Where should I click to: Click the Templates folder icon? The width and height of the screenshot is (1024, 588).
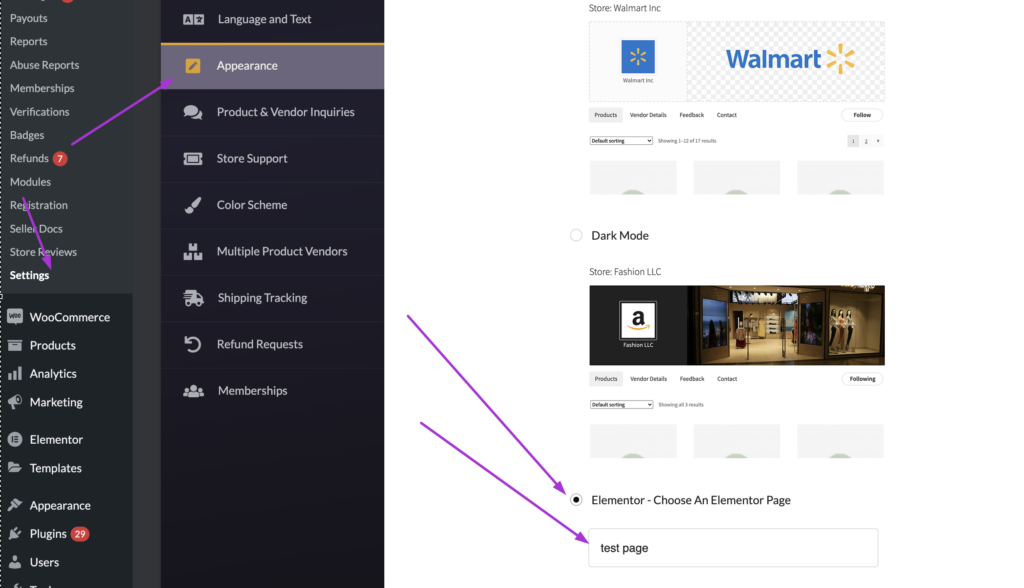15,468
